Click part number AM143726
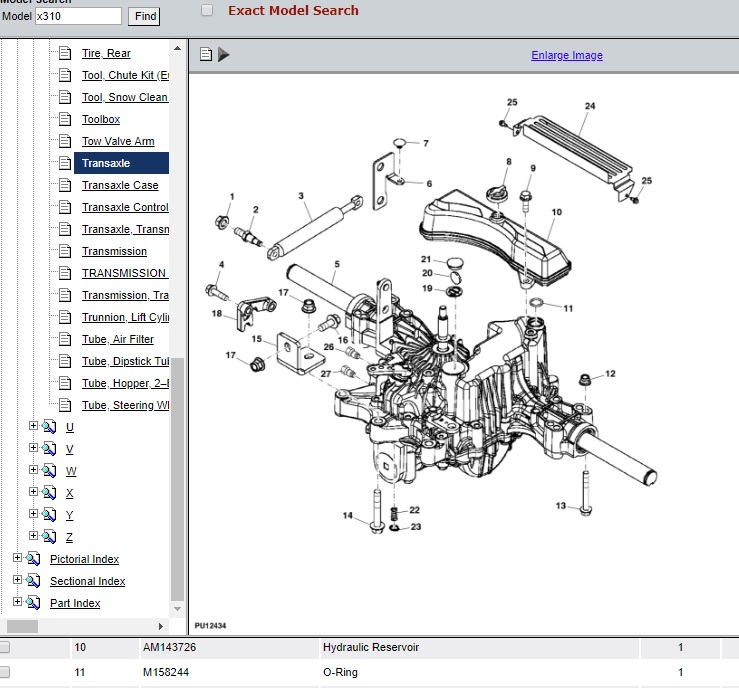Screen dimensions: 739x688 pyautogui.click(x=170, y=647)
